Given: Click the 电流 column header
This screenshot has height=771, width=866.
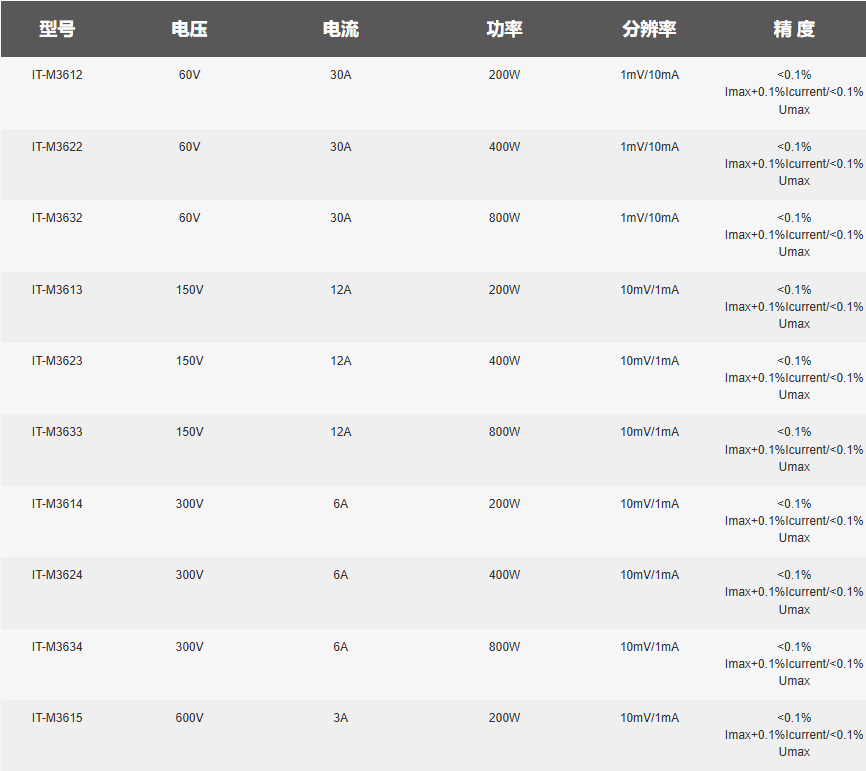Looking at the screenshot, I should point(341,29).
